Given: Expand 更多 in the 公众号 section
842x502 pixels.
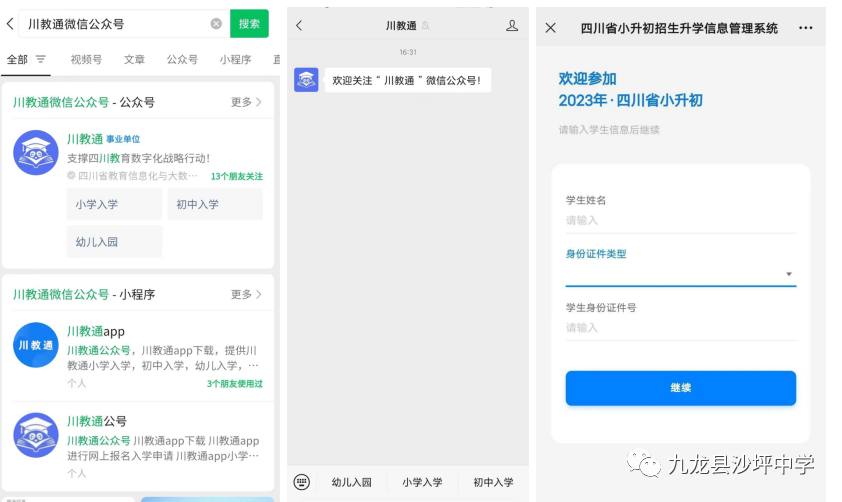Looking at the screenshot, I should click(246, 102).
